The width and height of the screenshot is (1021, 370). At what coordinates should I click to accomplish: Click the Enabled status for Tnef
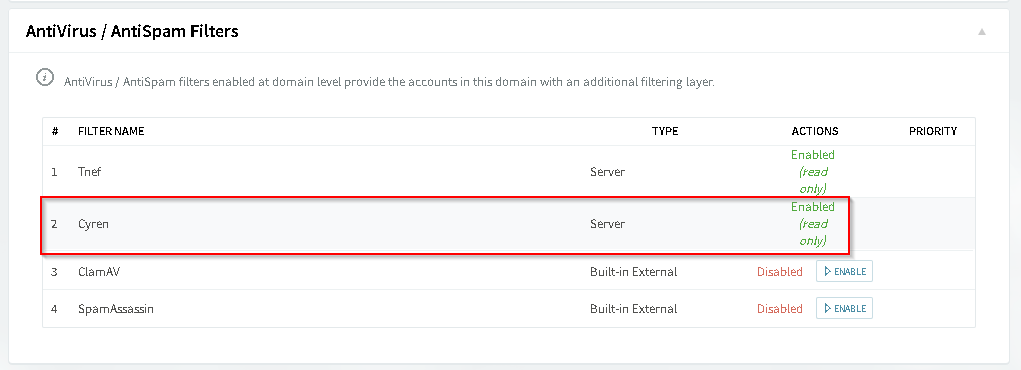pos(813,155)
